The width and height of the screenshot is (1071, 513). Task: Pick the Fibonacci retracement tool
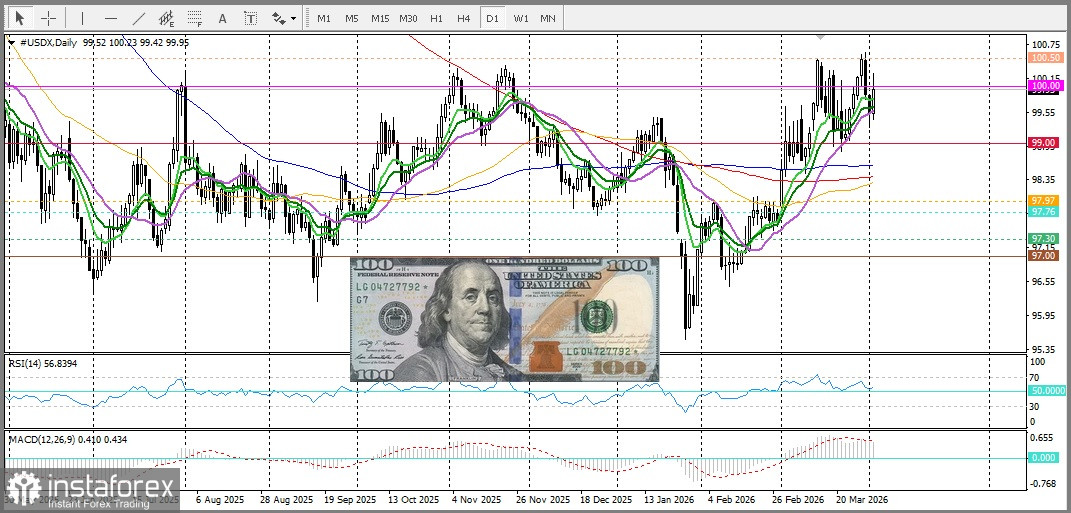tap(194, 18)
